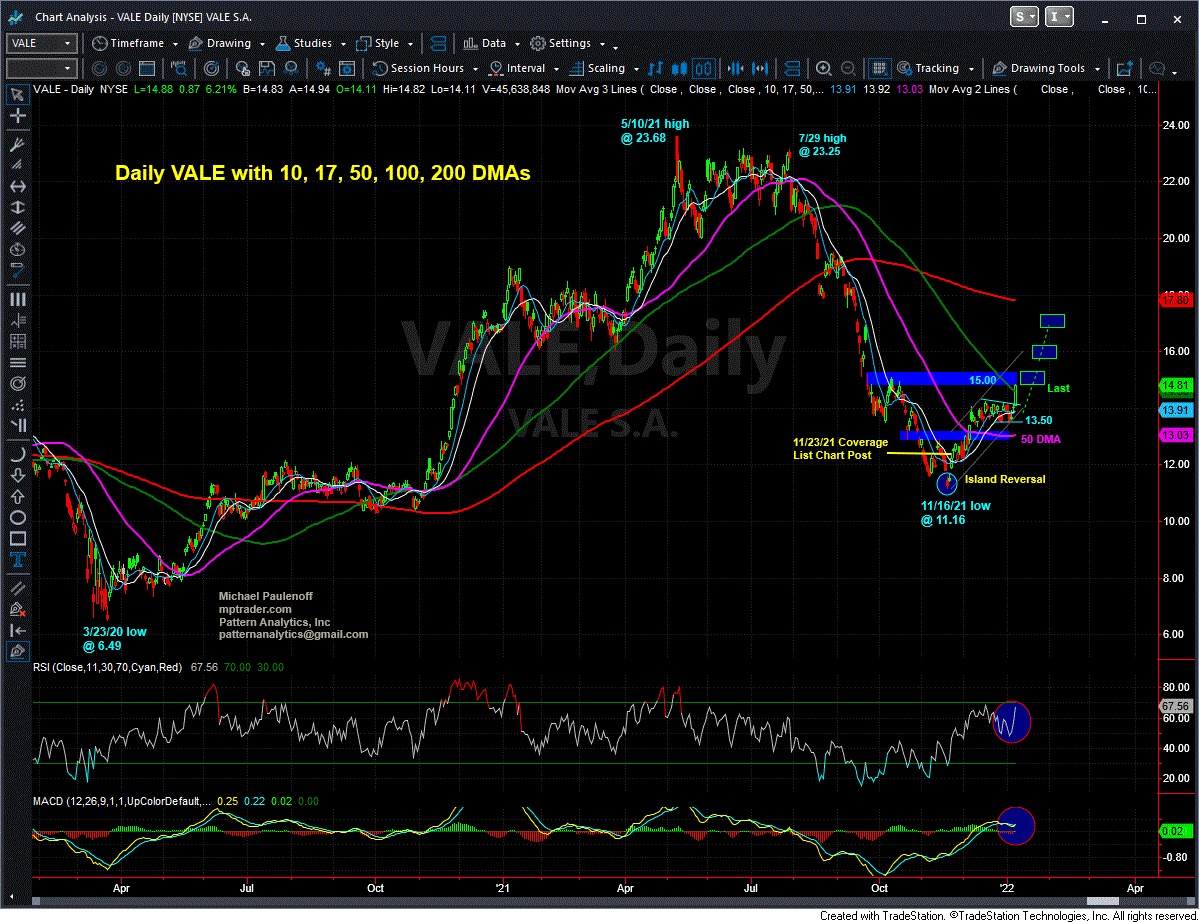Open the Drawing menu
This screenshot has height=922, width=1199.
226,44
